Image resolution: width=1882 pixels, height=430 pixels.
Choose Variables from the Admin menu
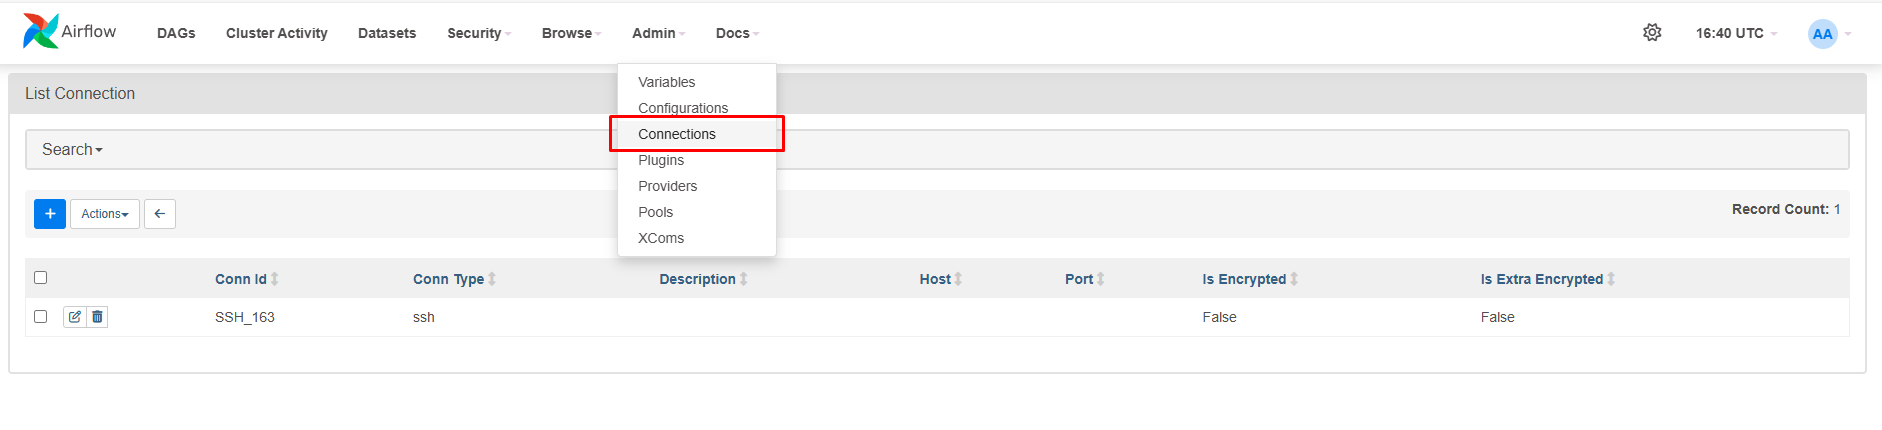point(667,82)
